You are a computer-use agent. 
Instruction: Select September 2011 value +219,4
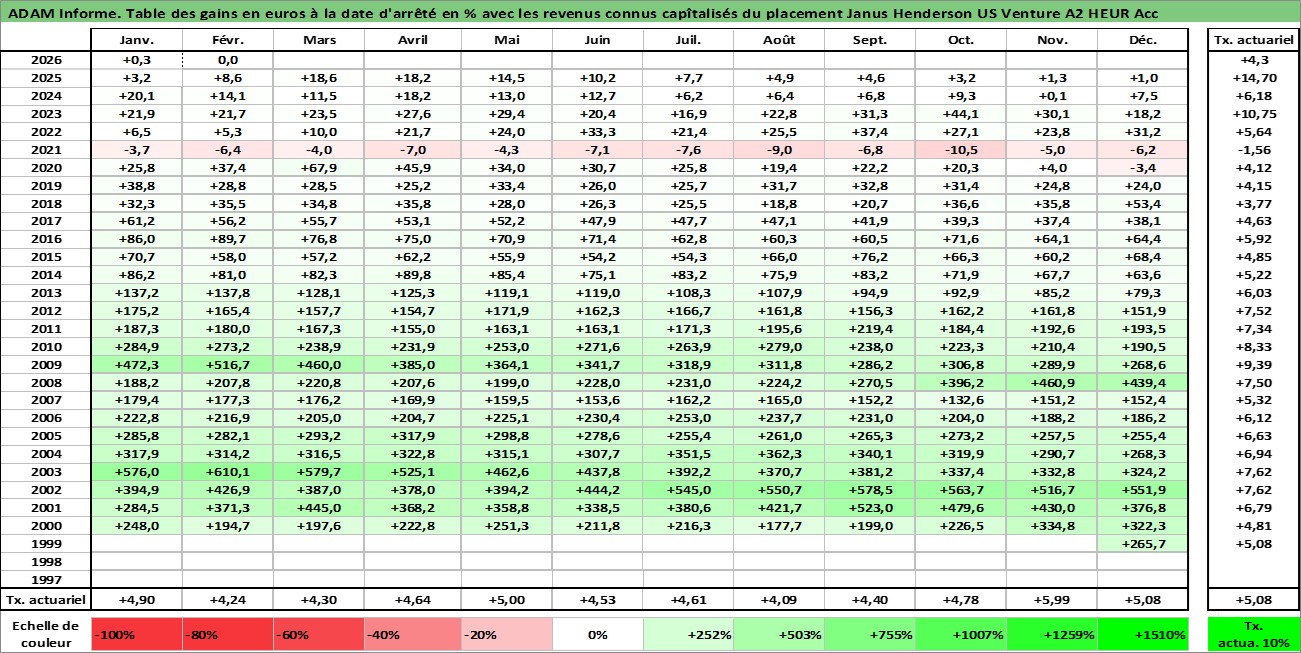[x=868, y=328]
